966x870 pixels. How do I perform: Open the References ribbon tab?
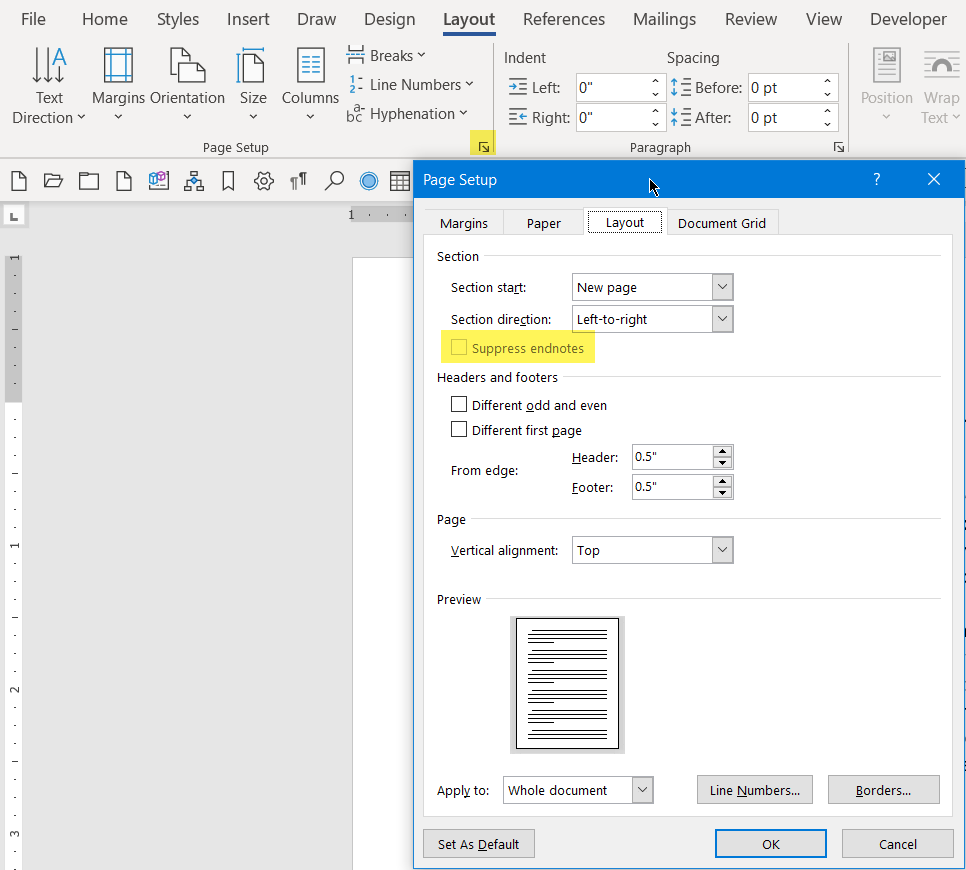pyautogui.click(x=564, y=19)
